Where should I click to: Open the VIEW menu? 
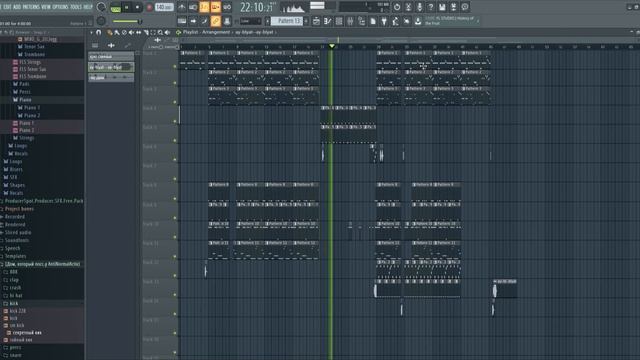[46, 7]
